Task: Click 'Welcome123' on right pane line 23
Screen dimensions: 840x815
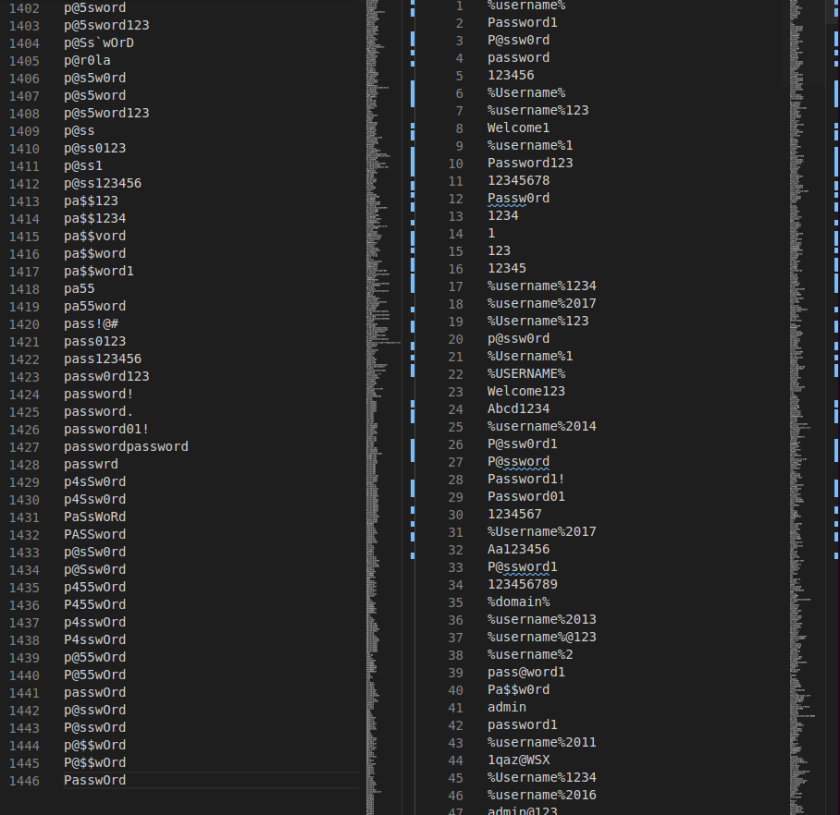Action: coord(526,392)
